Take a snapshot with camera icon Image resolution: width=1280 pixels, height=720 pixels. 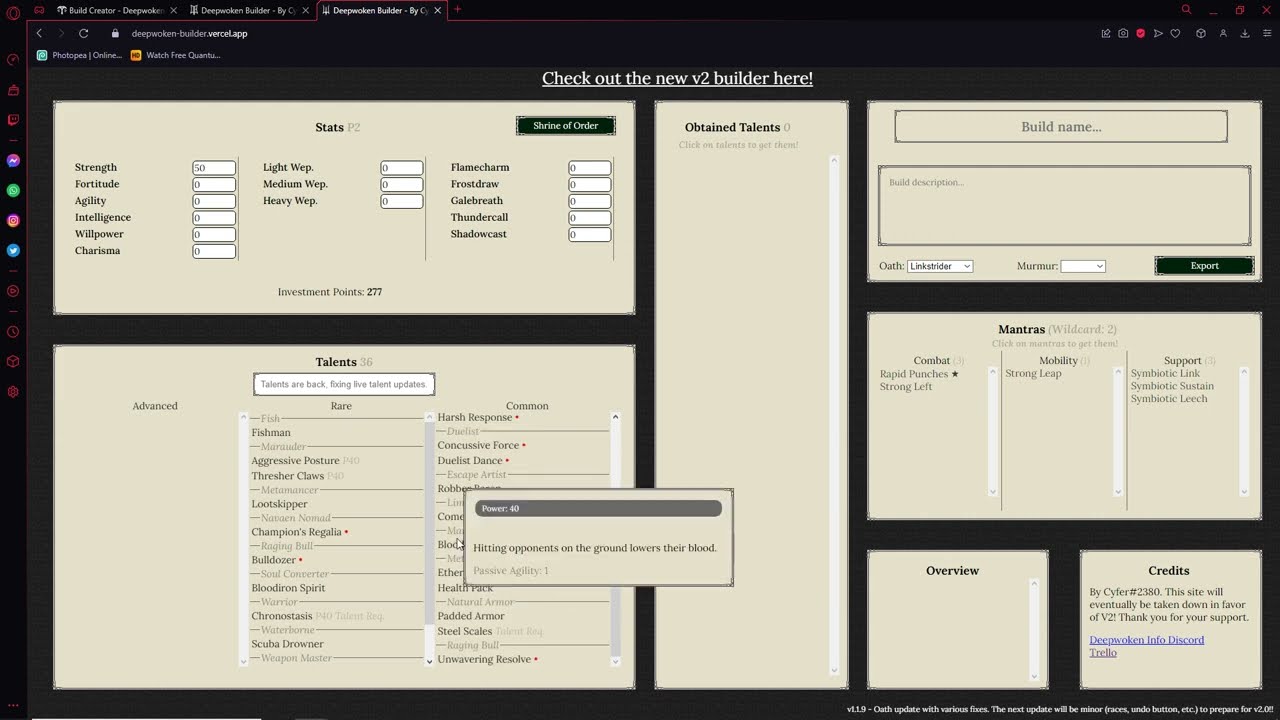[1123, 33]
